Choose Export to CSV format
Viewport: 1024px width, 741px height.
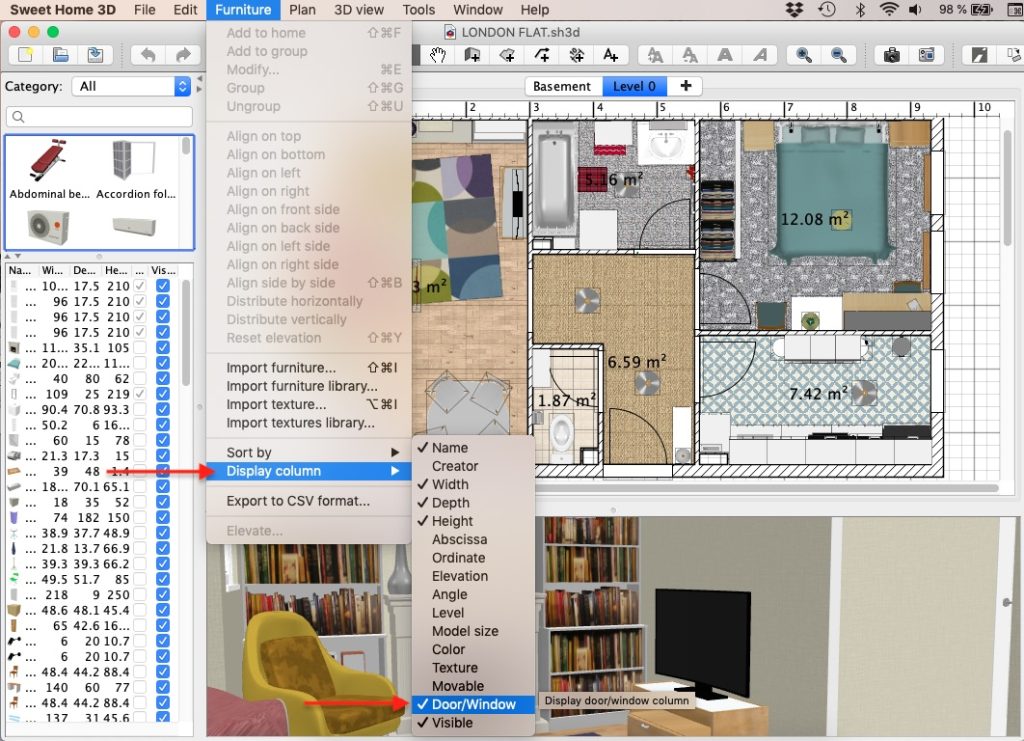[x=297, y=501]
